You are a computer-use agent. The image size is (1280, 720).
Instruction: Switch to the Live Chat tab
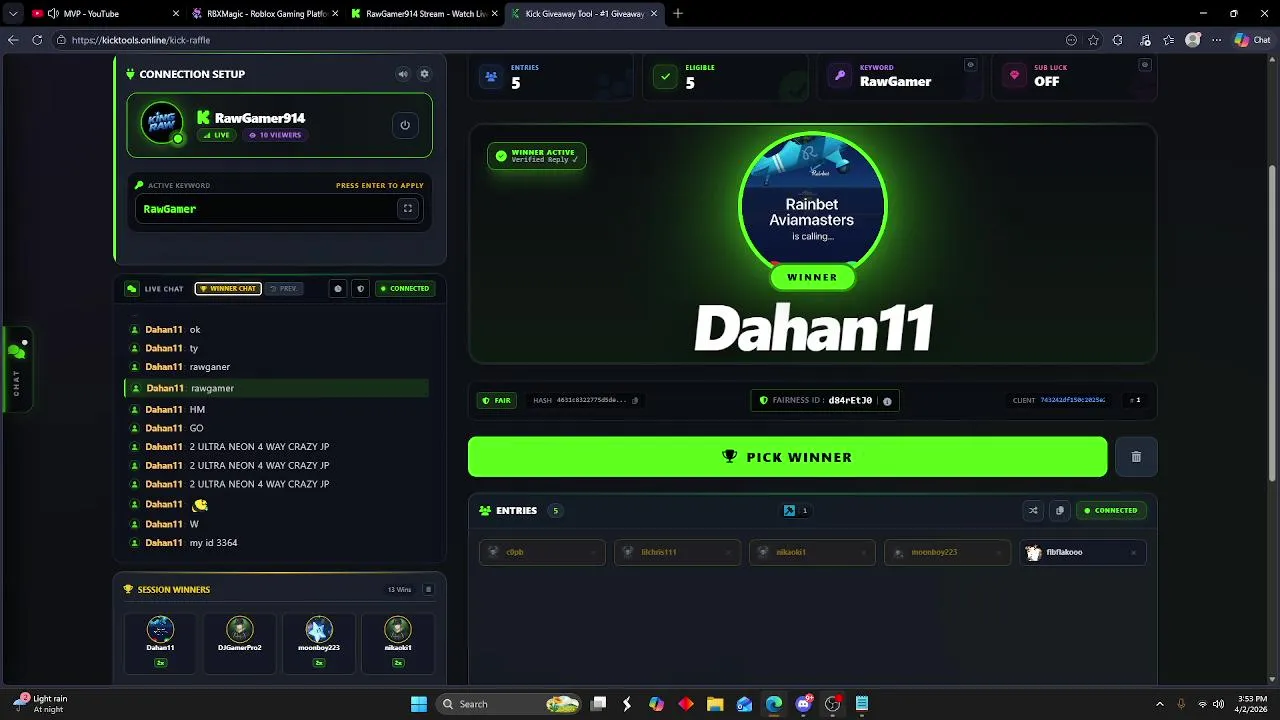coord(155,289)
